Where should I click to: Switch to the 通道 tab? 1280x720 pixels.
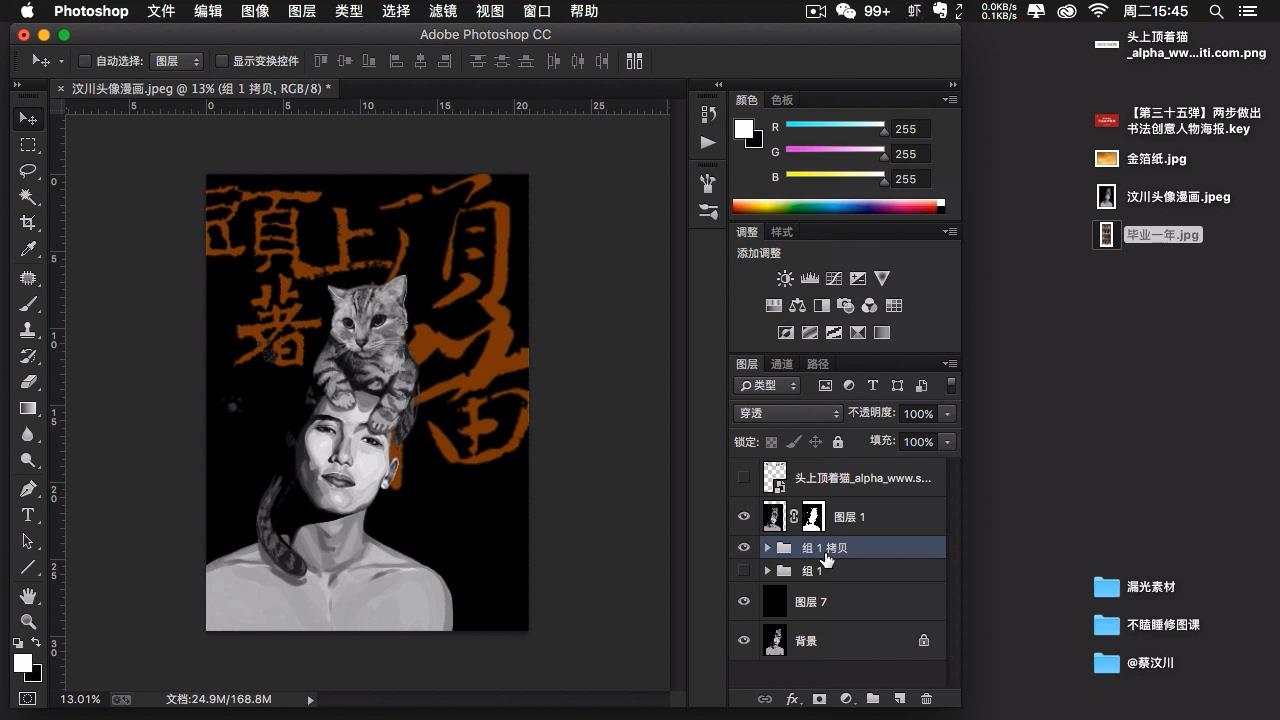click(x=782, y=364)
